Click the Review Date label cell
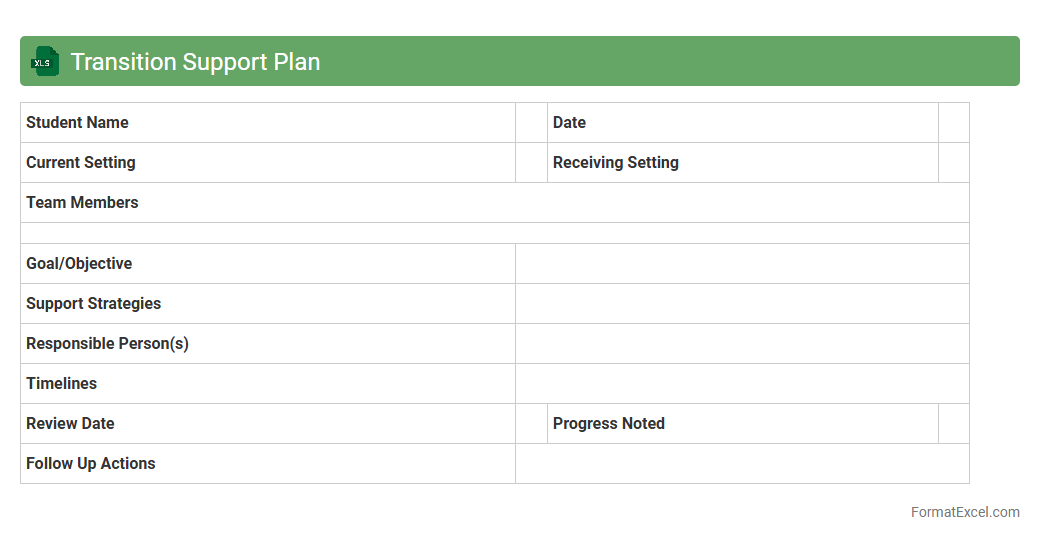Viewport: 1040px width, 541px height. point(267,424)
